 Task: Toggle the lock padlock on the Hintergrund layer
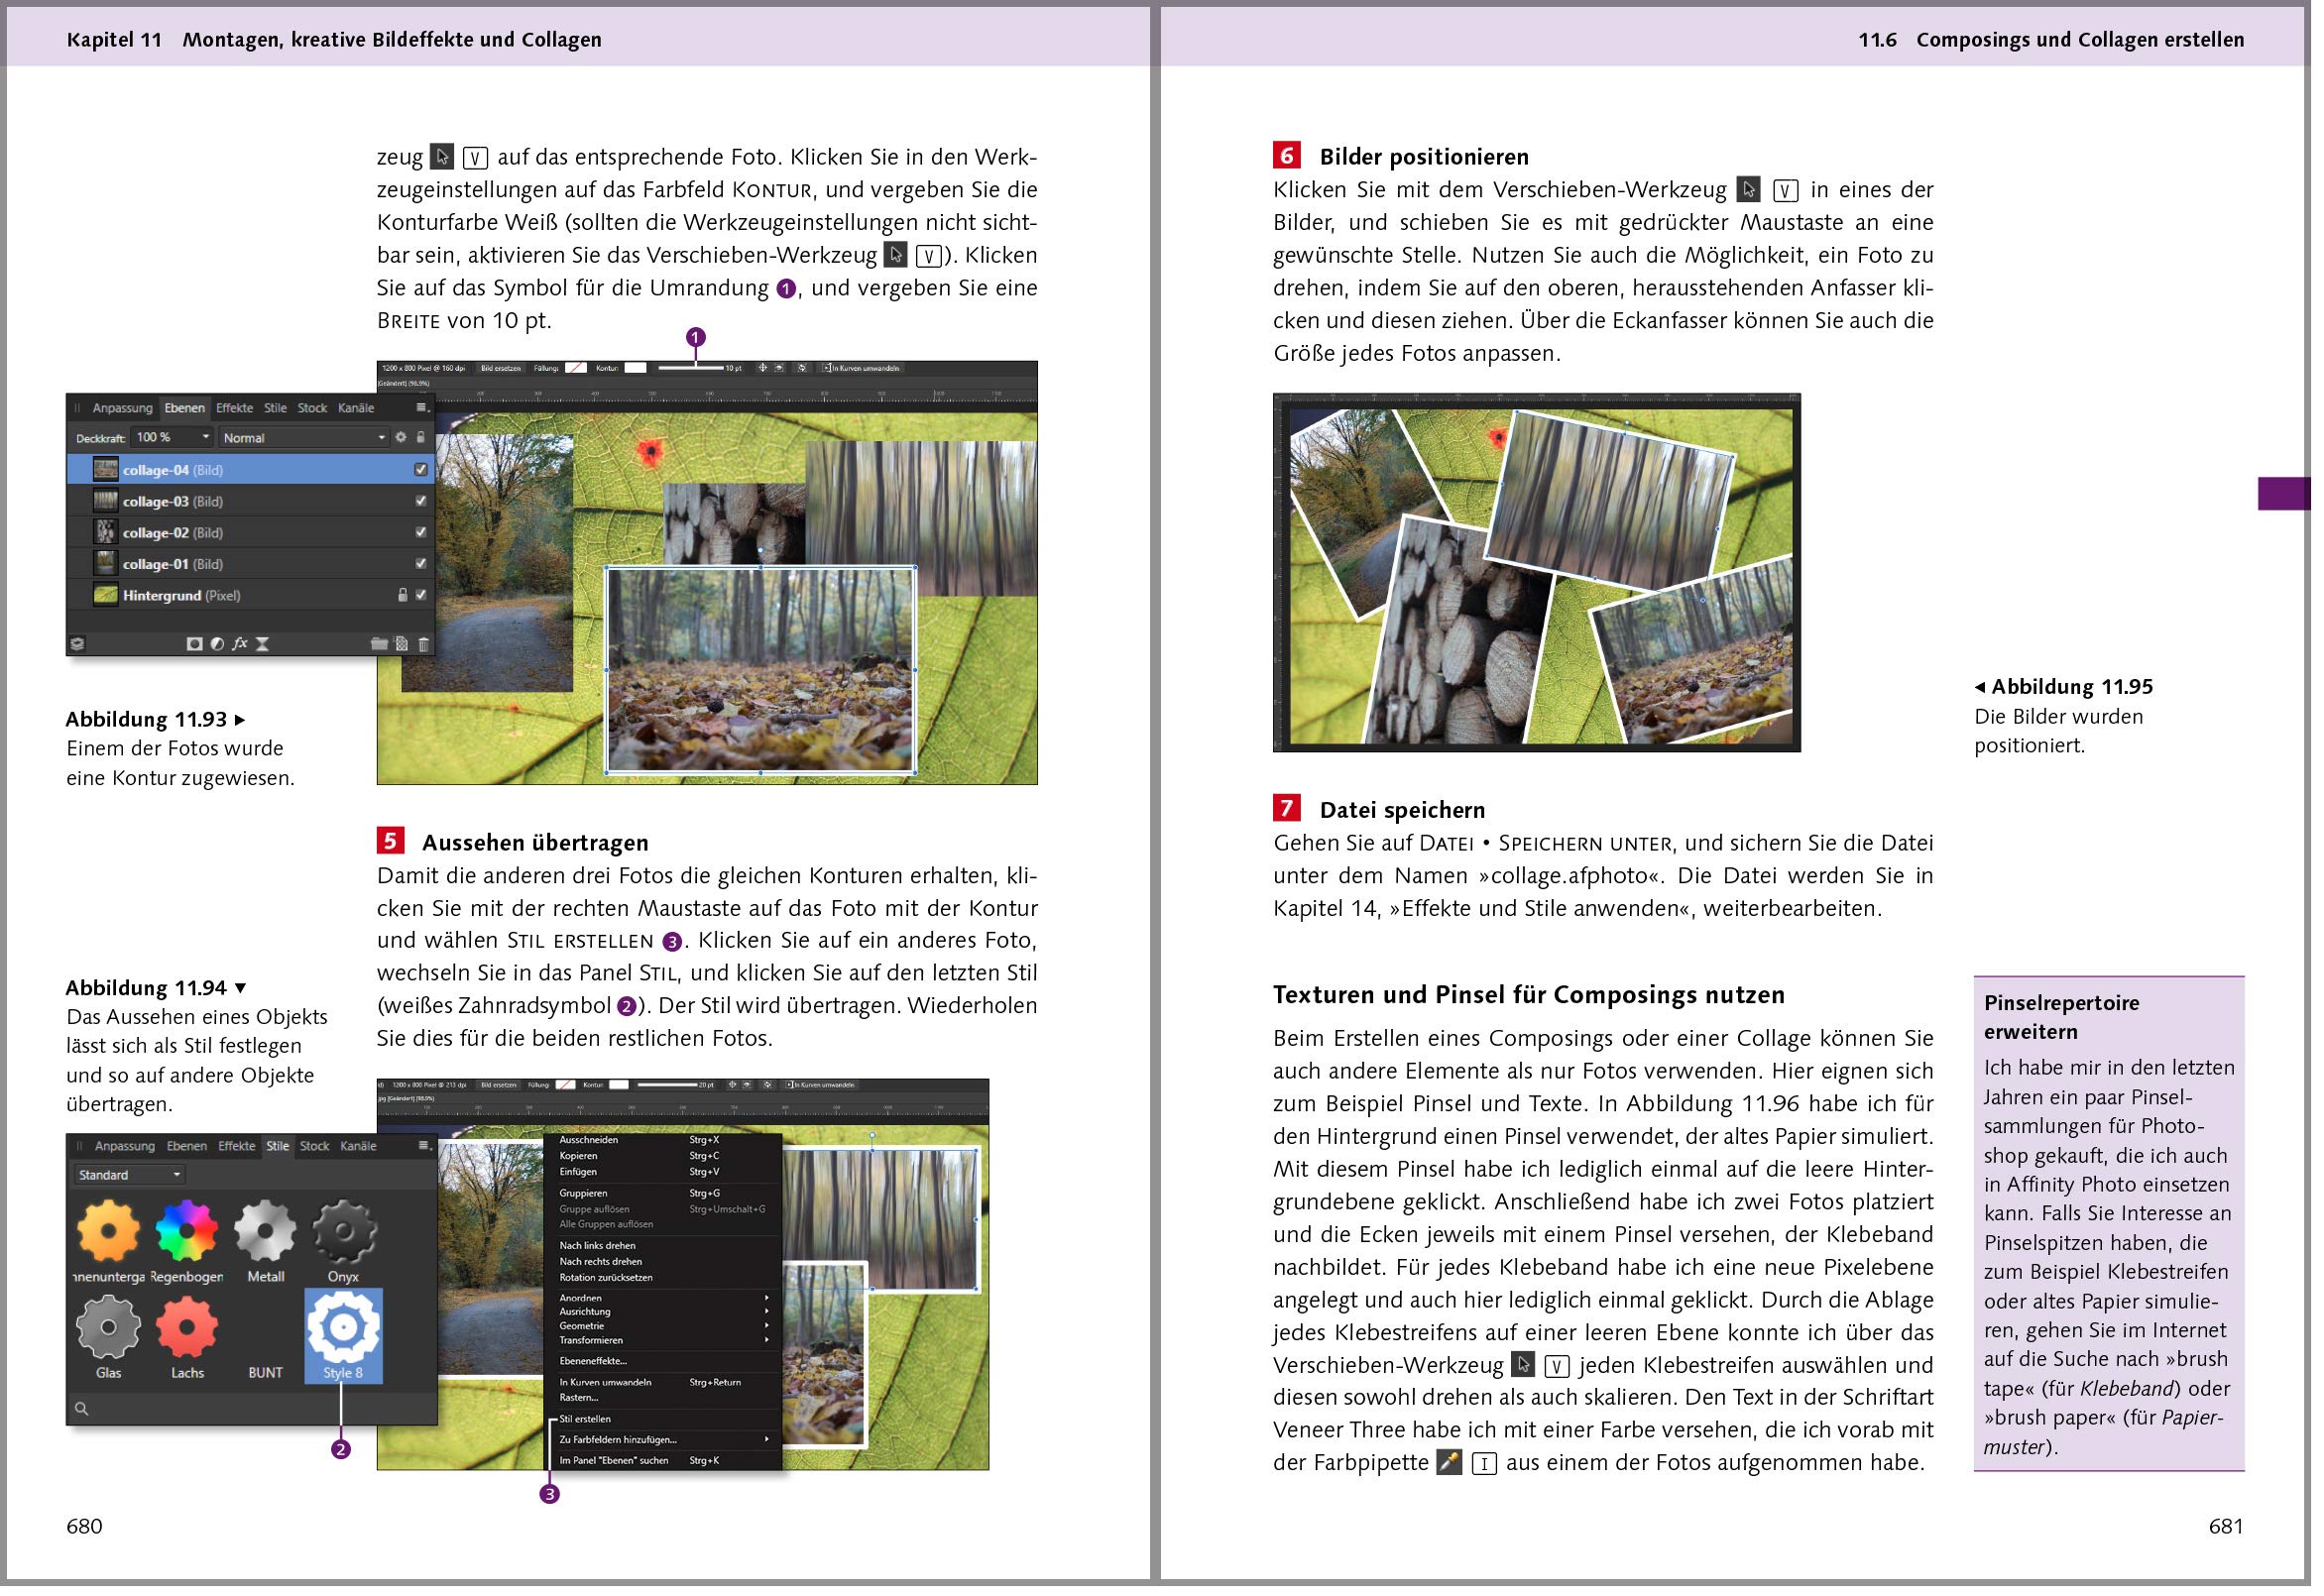point(403,594)
